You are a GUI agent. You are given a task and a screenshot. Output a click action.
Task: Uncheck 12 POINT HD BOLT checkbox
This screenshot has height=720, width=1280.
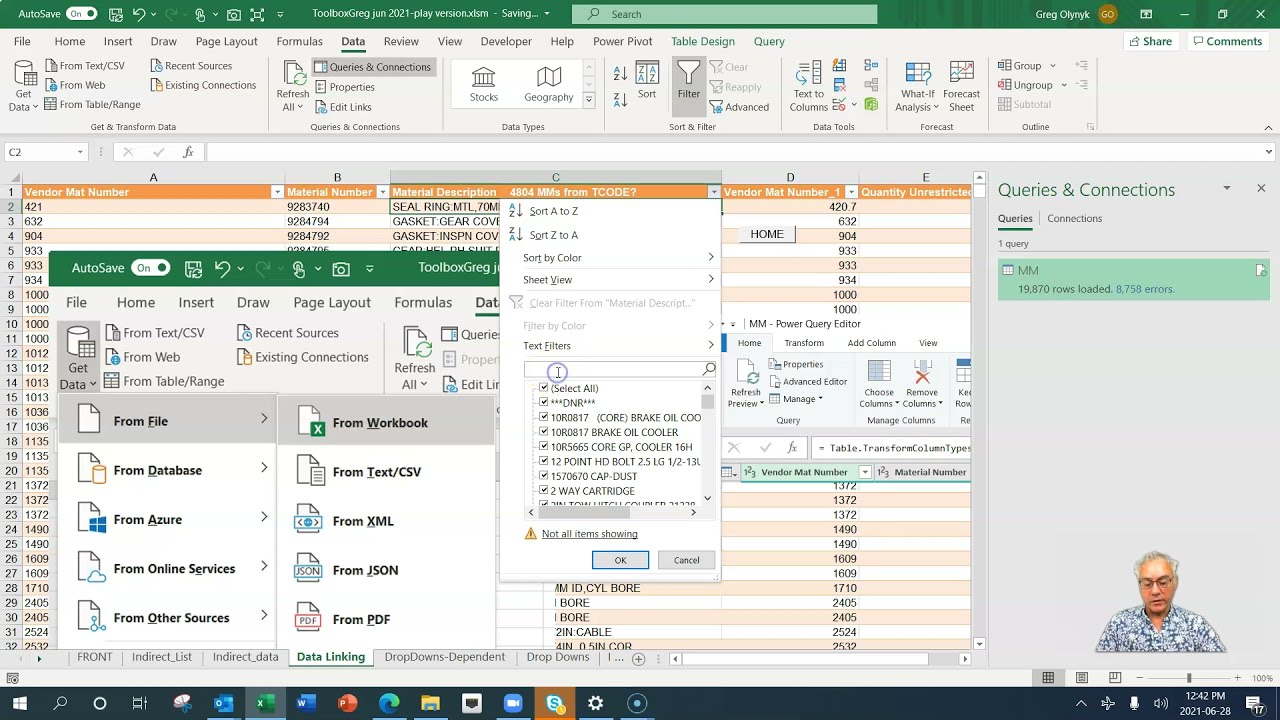[544, 462]
